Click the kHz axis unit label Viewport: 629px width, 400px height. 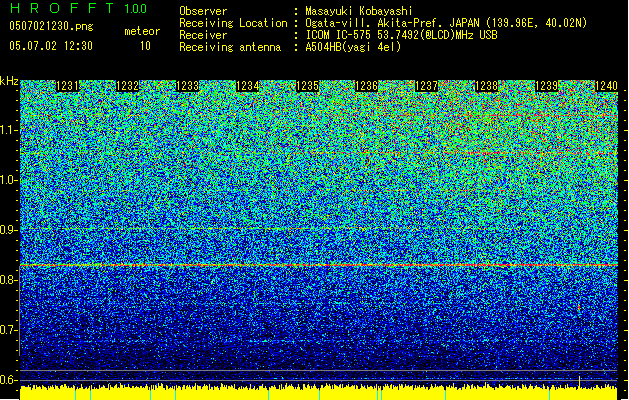(9, 81)
